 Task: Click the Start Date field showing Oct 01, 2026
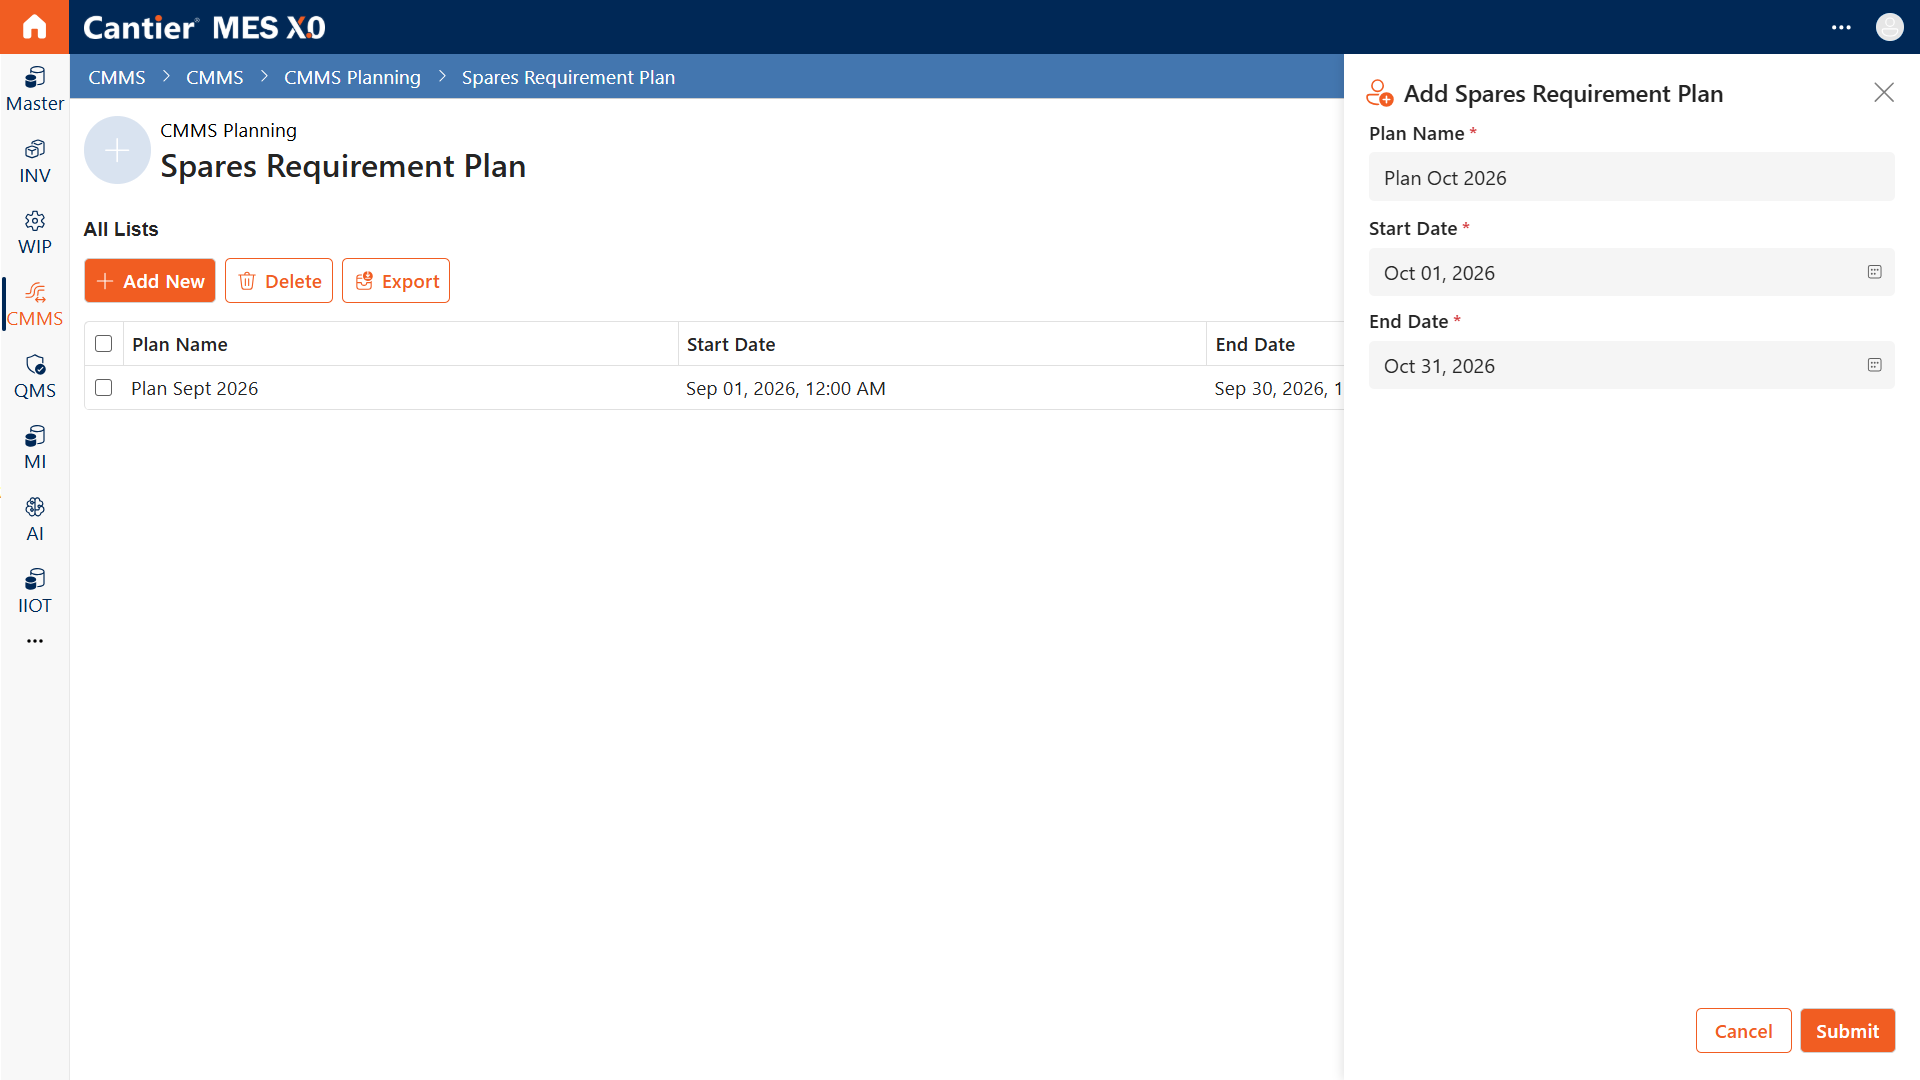pos(1632,273)
